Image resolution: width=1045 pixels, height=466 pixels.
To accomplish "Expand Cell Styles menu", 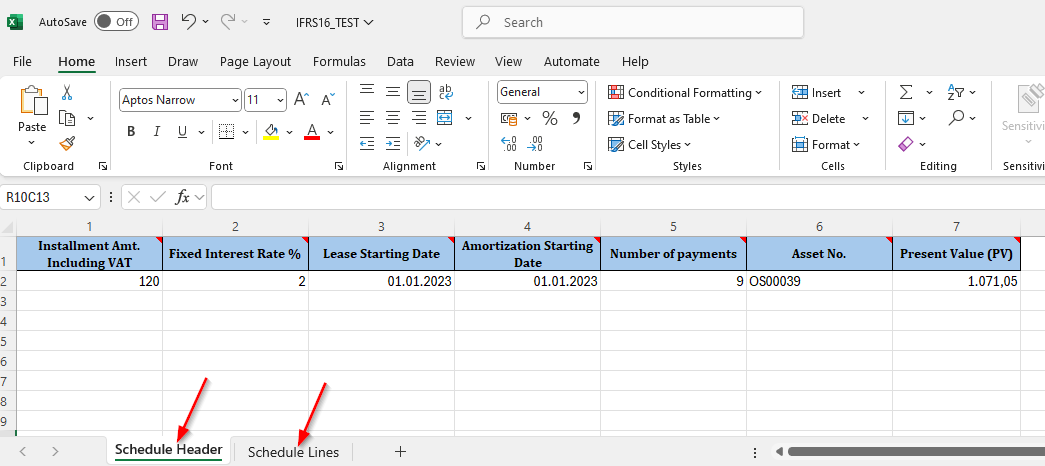I will coord(687,145).
